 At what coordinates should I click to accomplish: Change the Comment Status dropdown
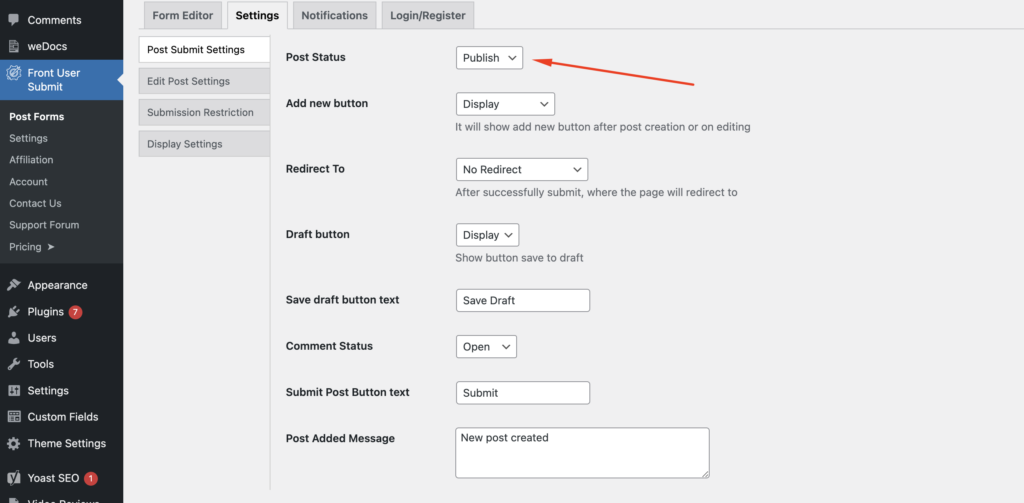[486, 347]
